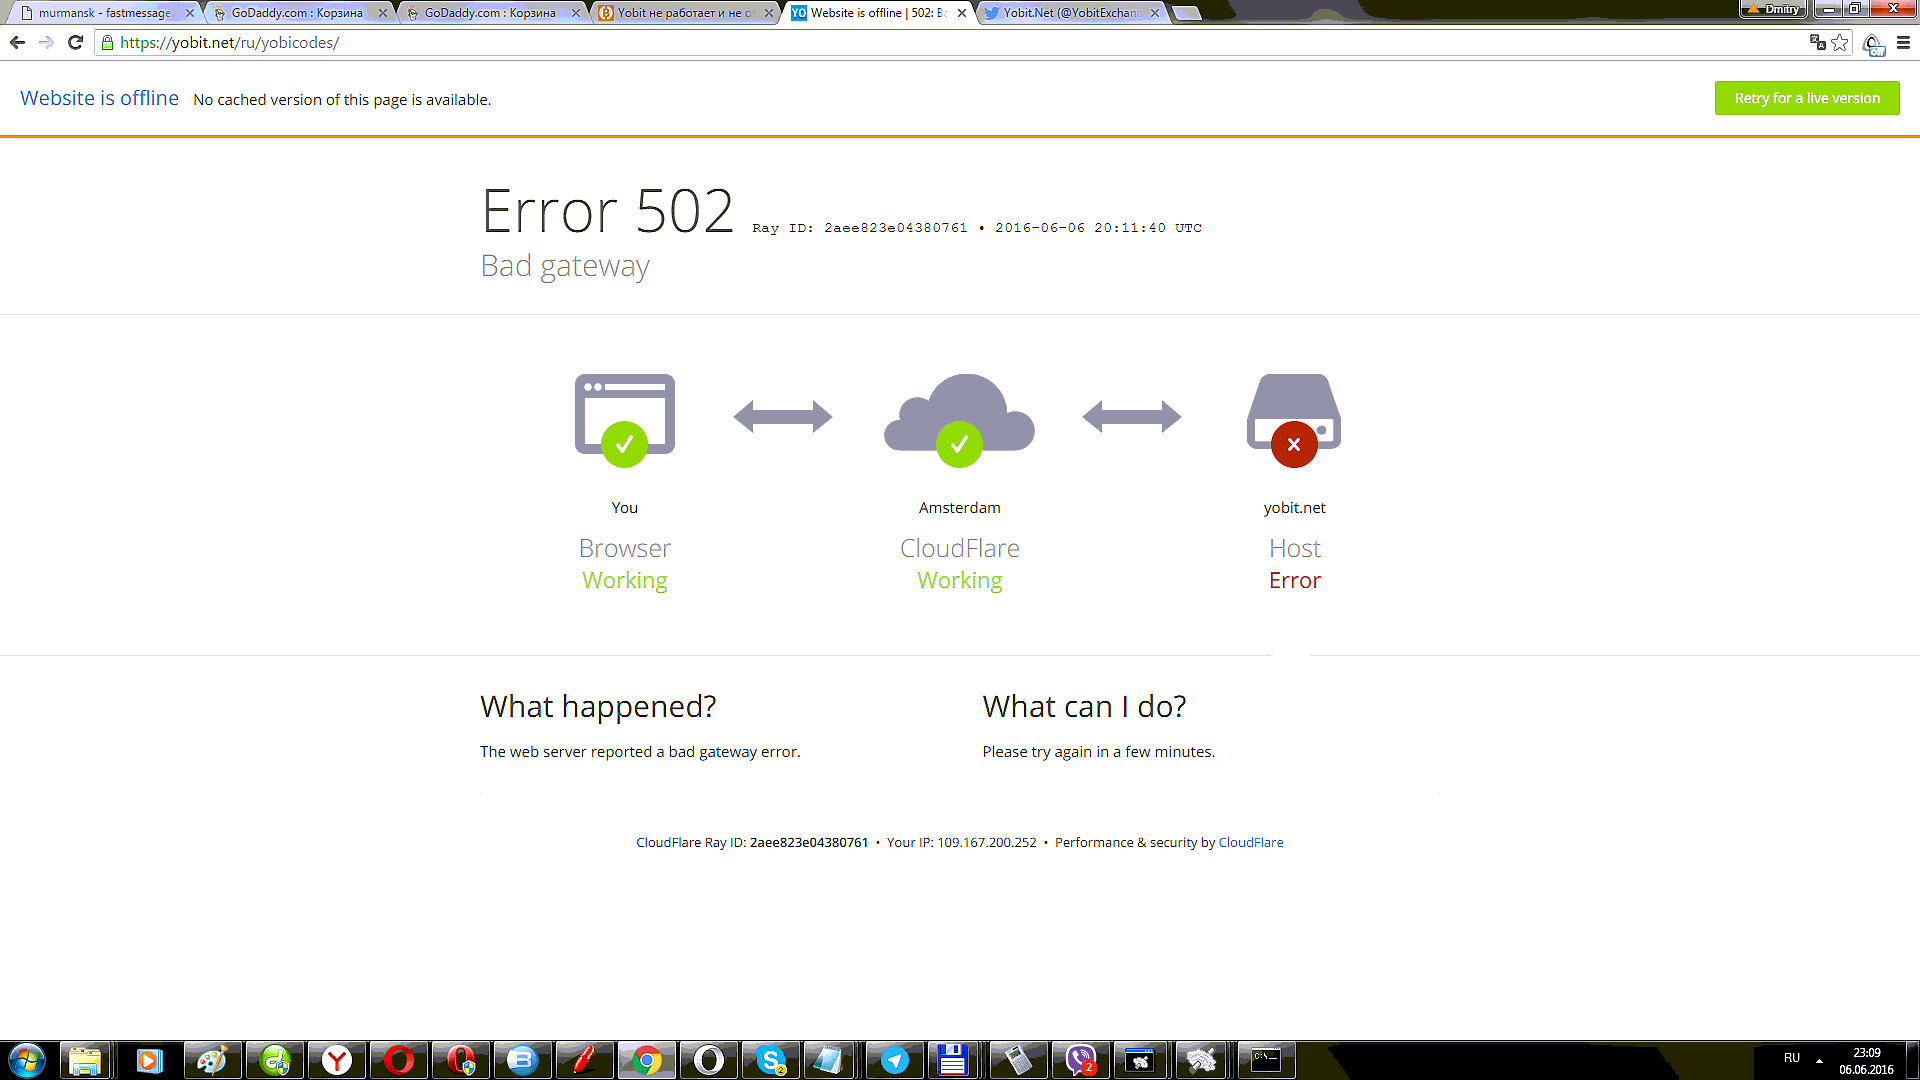Open the CloudFlare footer link
The image size is (1920, 1080).
(1250, 842)
